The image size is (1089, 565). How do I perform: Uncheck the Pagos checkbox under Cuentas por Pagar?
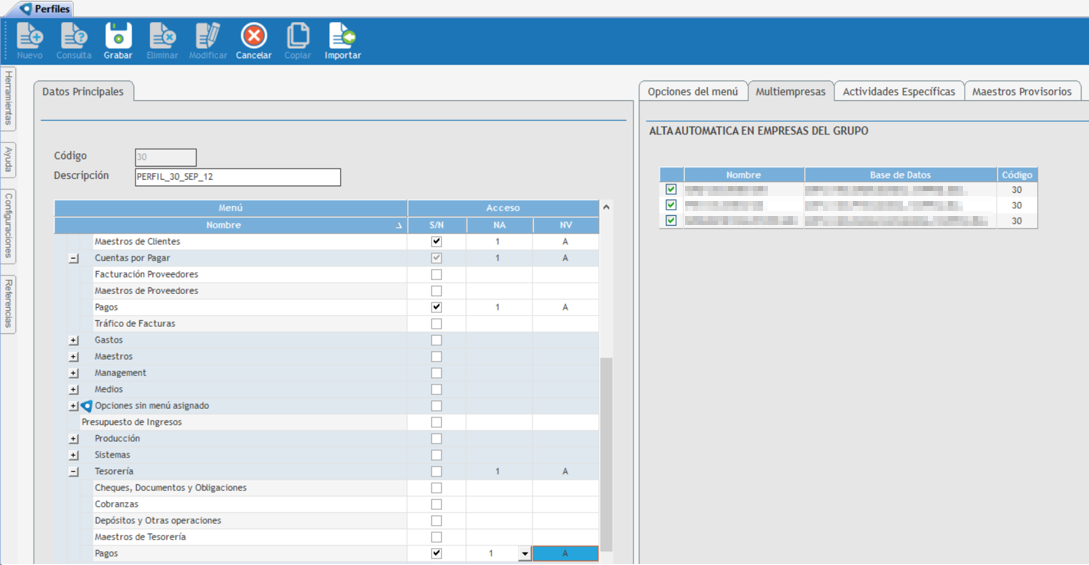click(x=436, y=307)
